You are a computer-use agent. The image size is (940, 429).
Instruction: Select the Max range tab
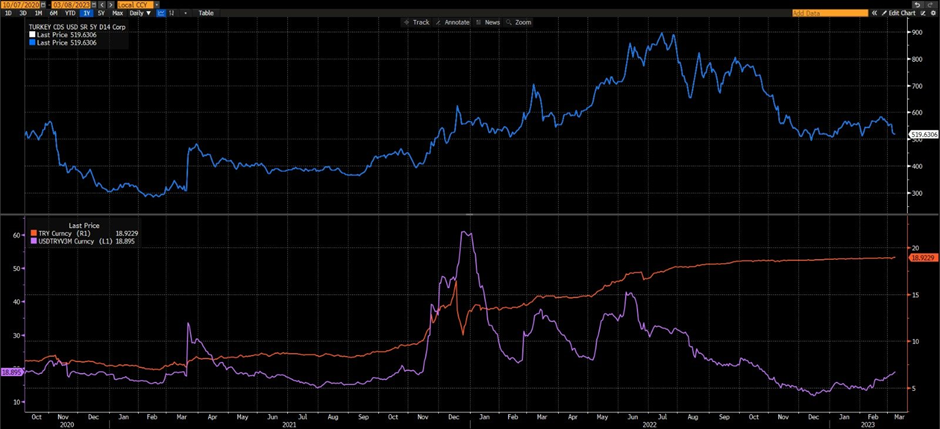click(x=118, y=13)
